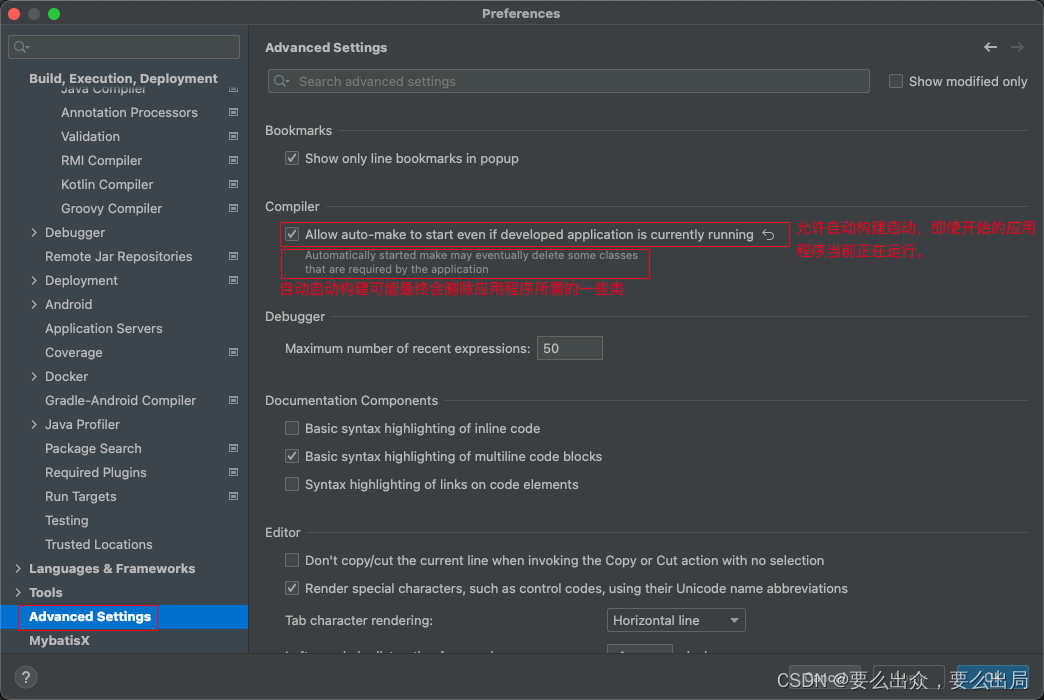Screen dimensions: 1044x700
Task: Select Build, Execution, Deployment heading
Action: (123, 78)
